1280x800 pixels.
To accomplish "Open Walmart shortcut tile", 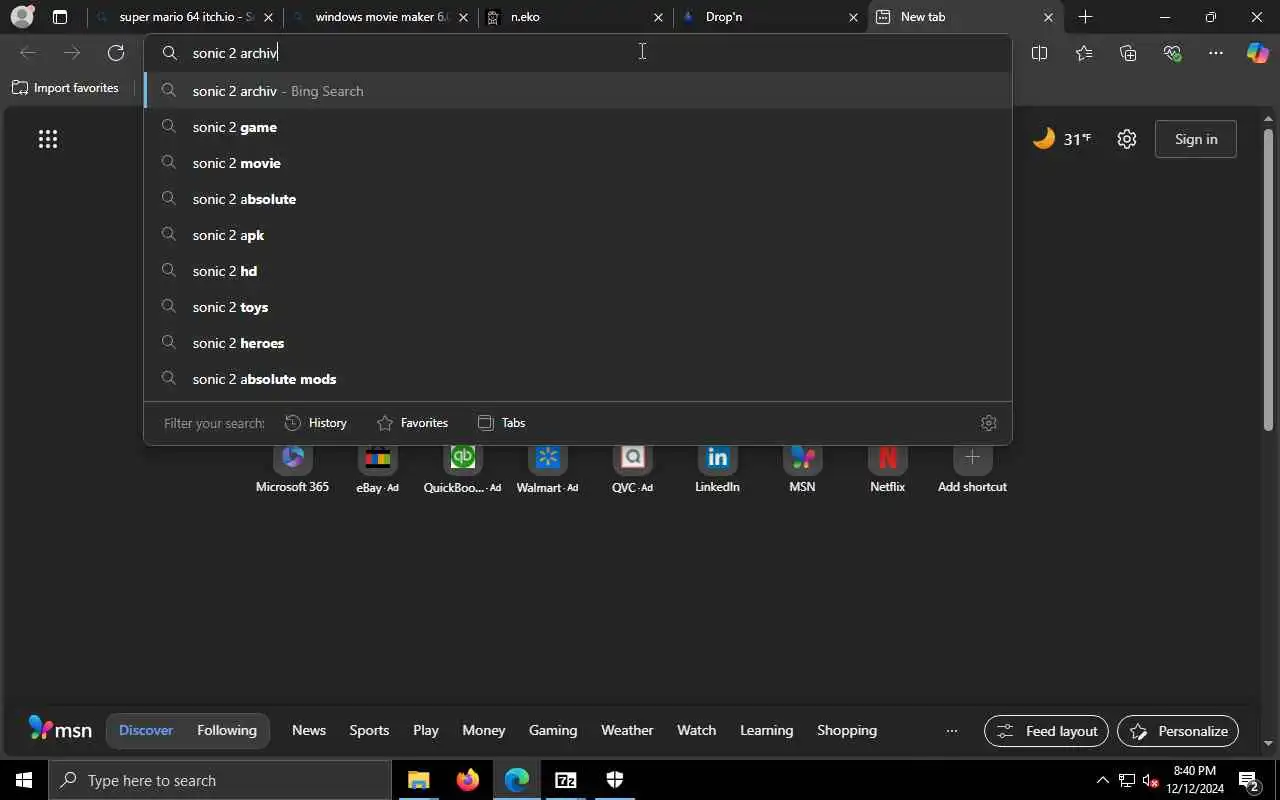I will [x=547, y=470].
